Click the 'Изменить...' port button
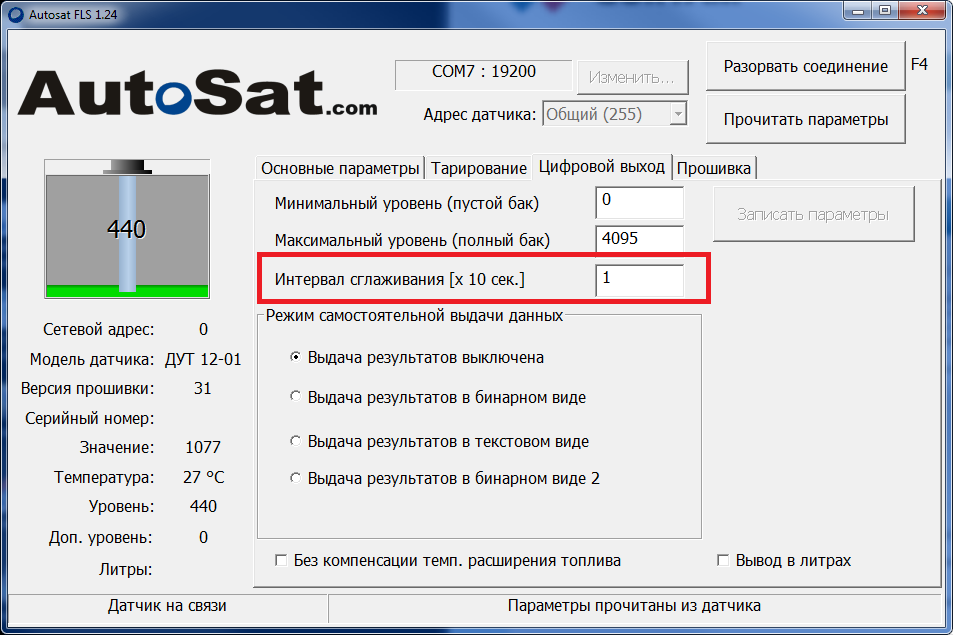 631,76
